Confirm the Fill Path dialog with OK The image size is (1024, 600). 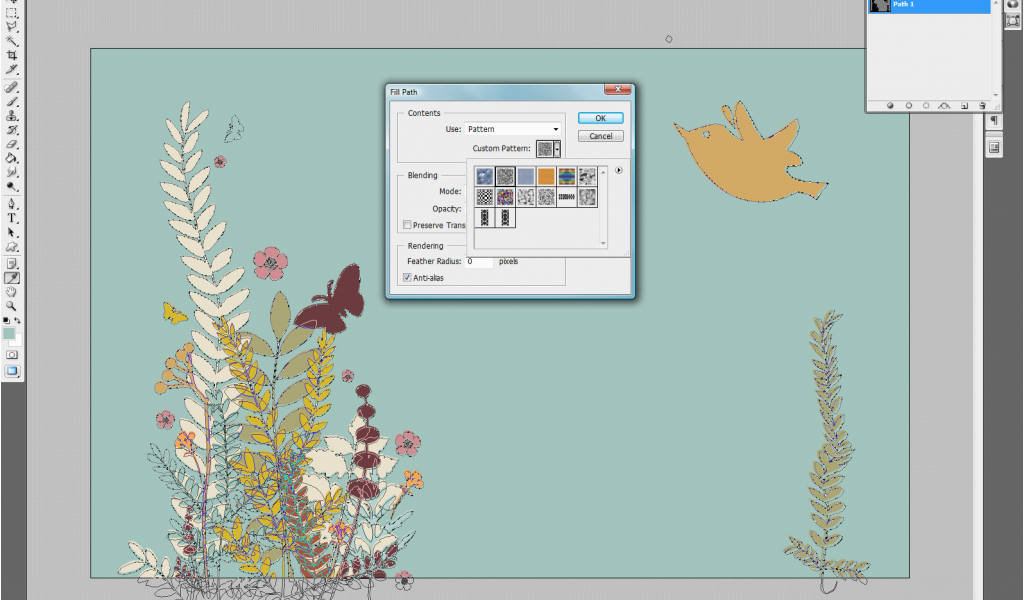pyautogui.click(x=600, y=119)
